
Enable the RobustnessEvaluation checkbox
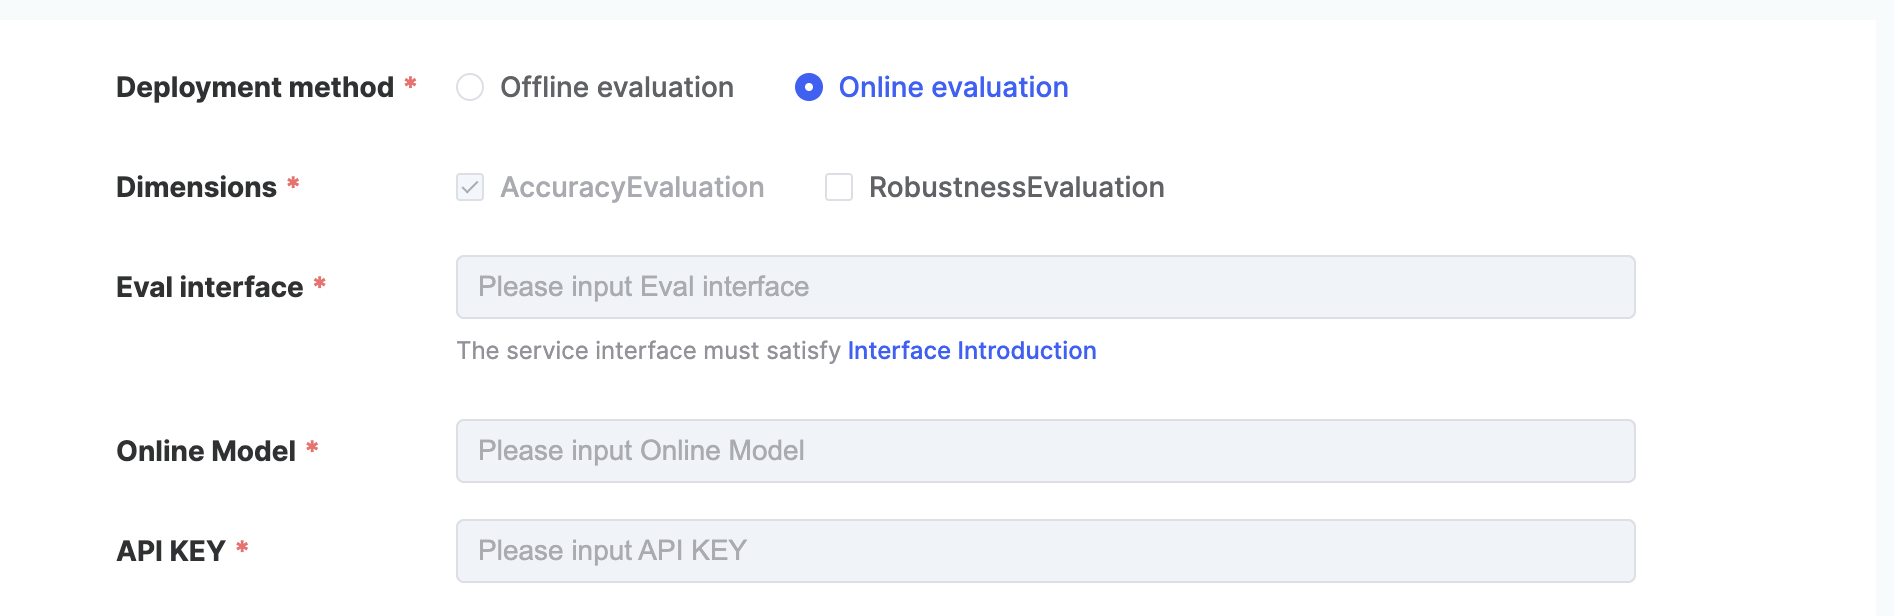pyautogui.click(x=838, y=188)
